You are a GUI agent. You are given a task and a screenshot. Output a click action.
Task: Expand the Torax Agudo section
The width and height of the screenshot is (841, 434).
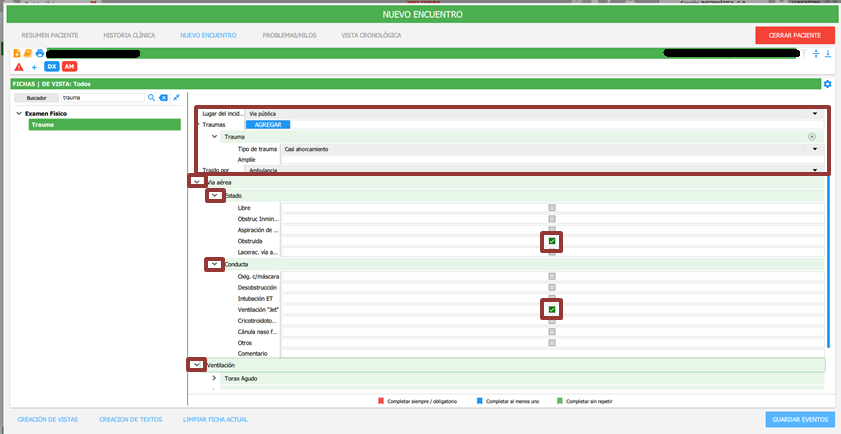(214, 379)
